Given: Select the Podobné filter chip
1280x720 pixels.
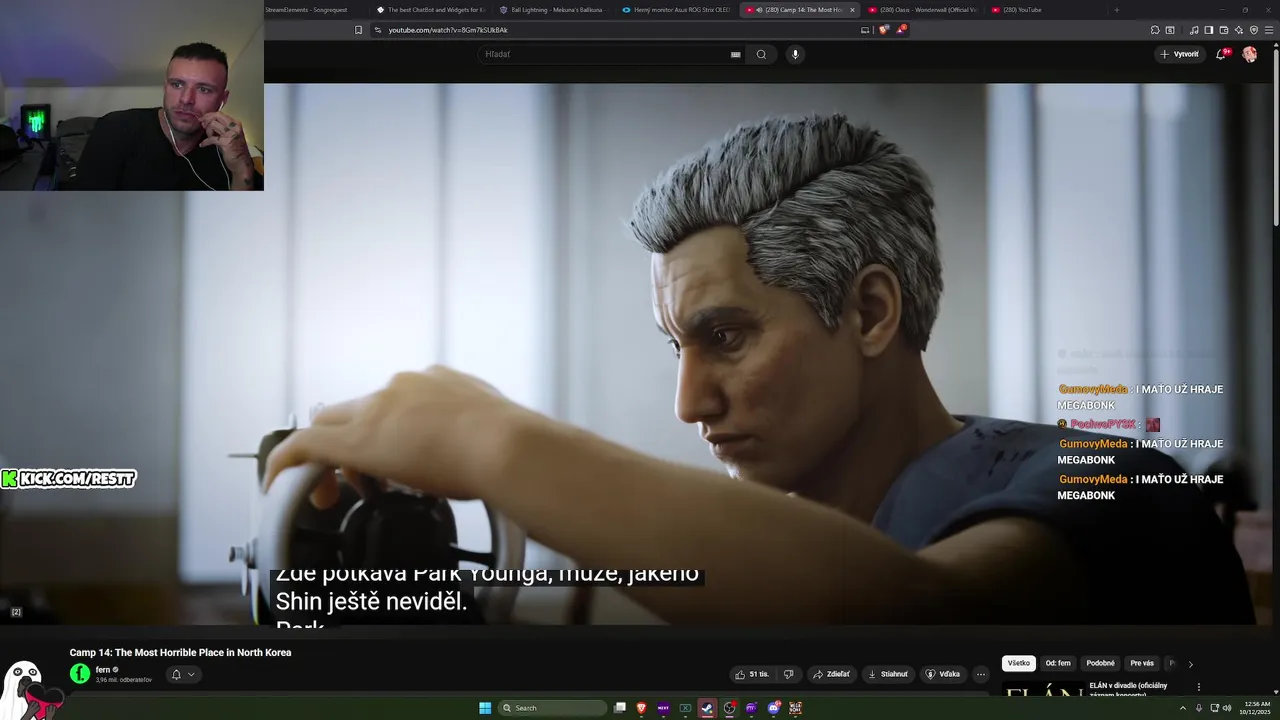Looking at the screenshot, I should 1100,663.
